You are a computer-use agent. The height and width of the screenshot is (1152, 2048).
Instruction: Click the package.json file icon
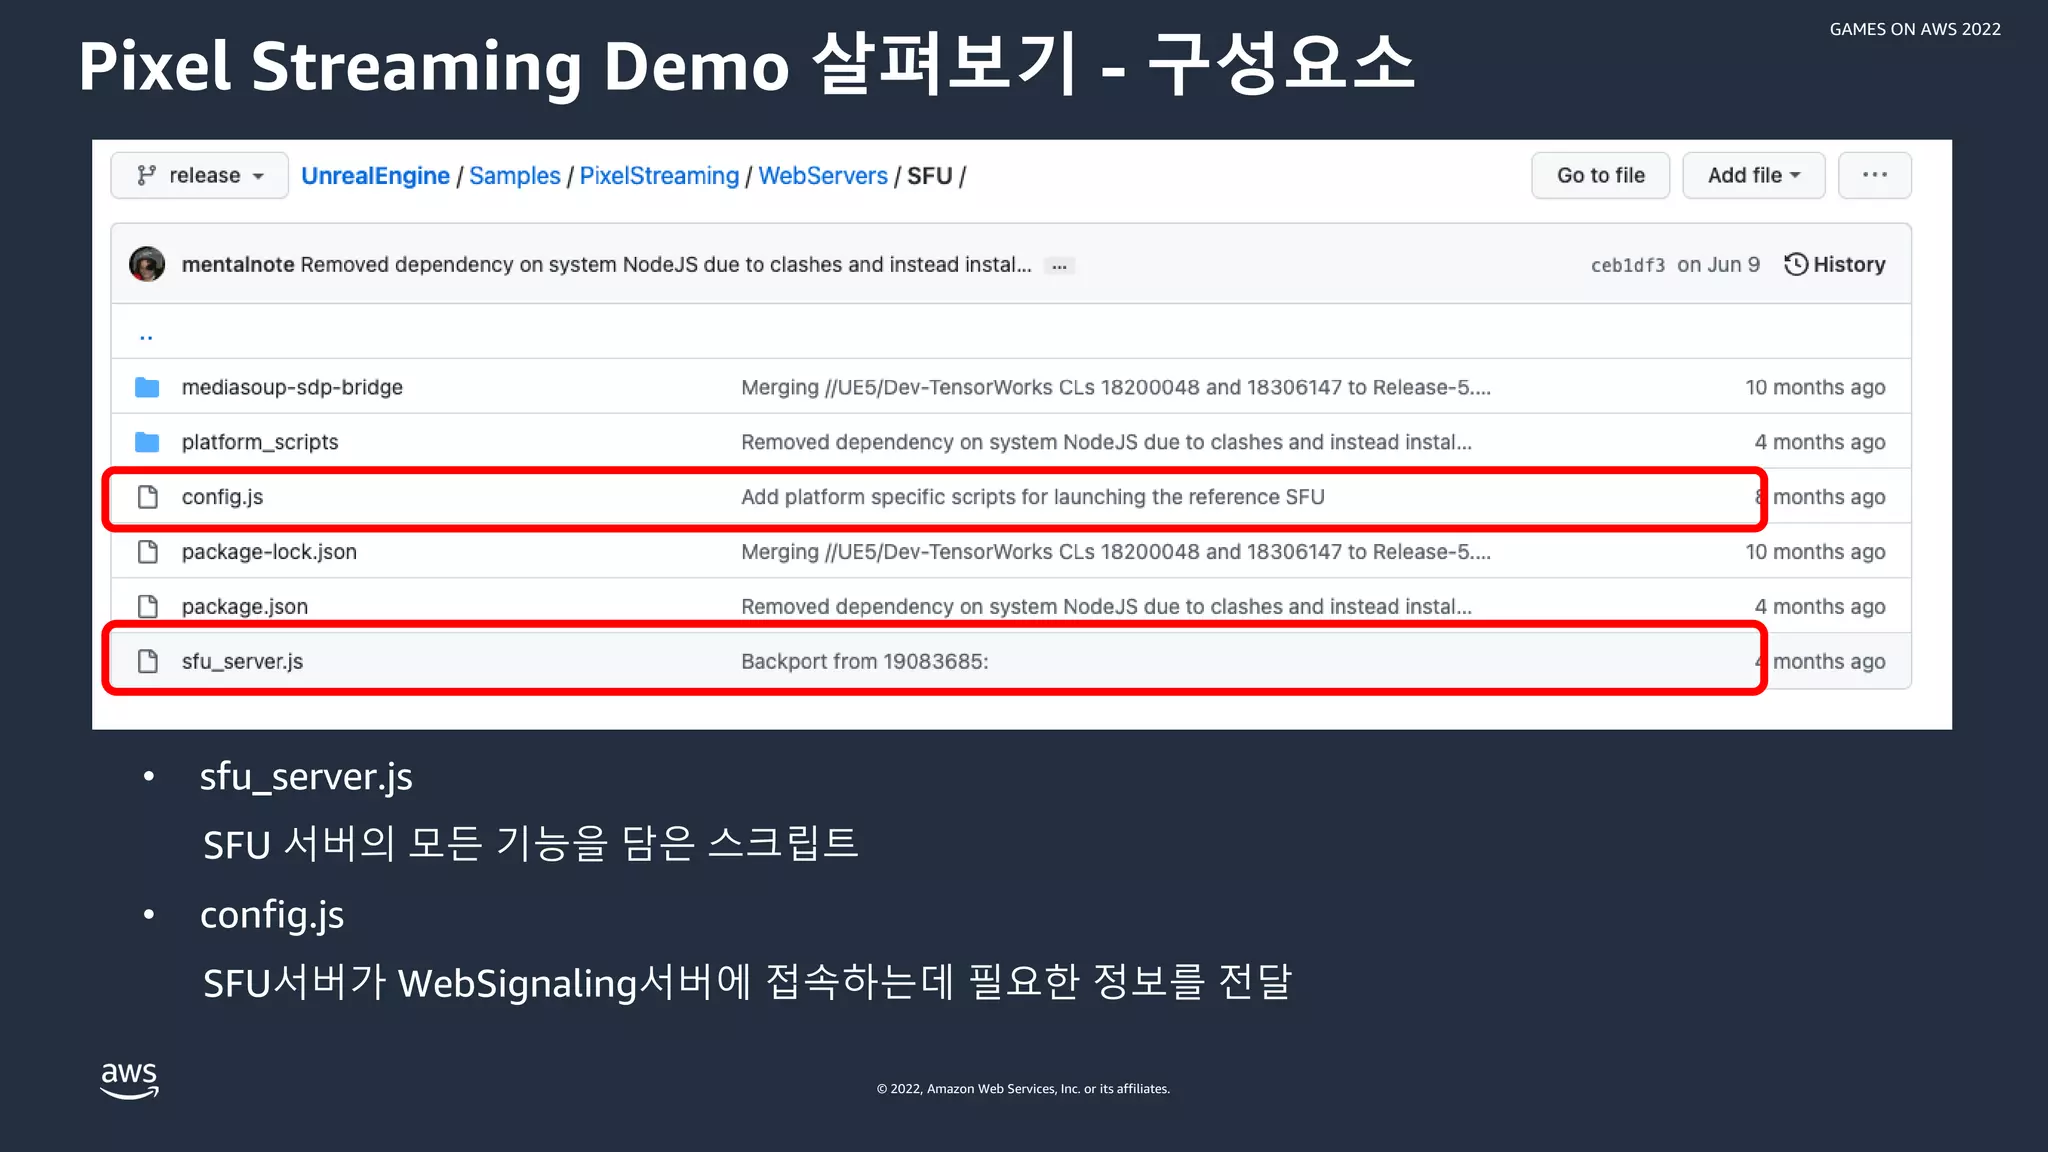[x=148, y=606]
